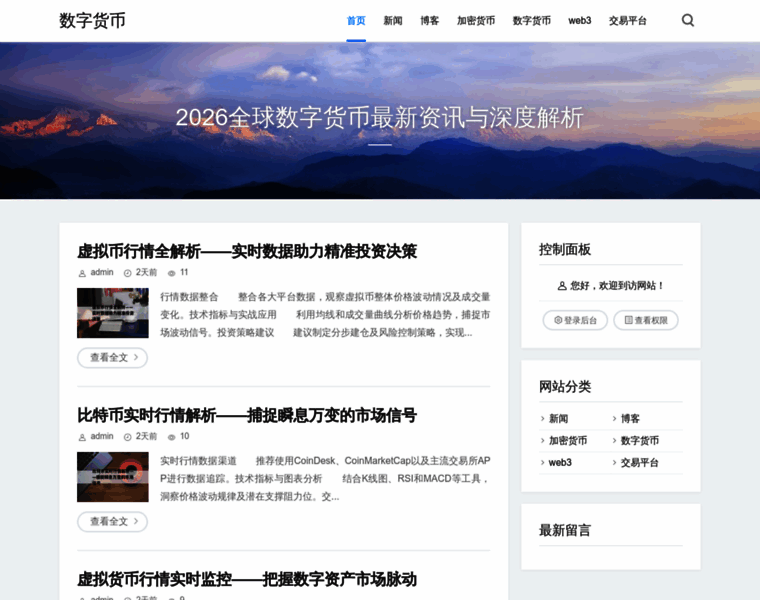Click author icon on 比特币实时行情解析 post

82,437
